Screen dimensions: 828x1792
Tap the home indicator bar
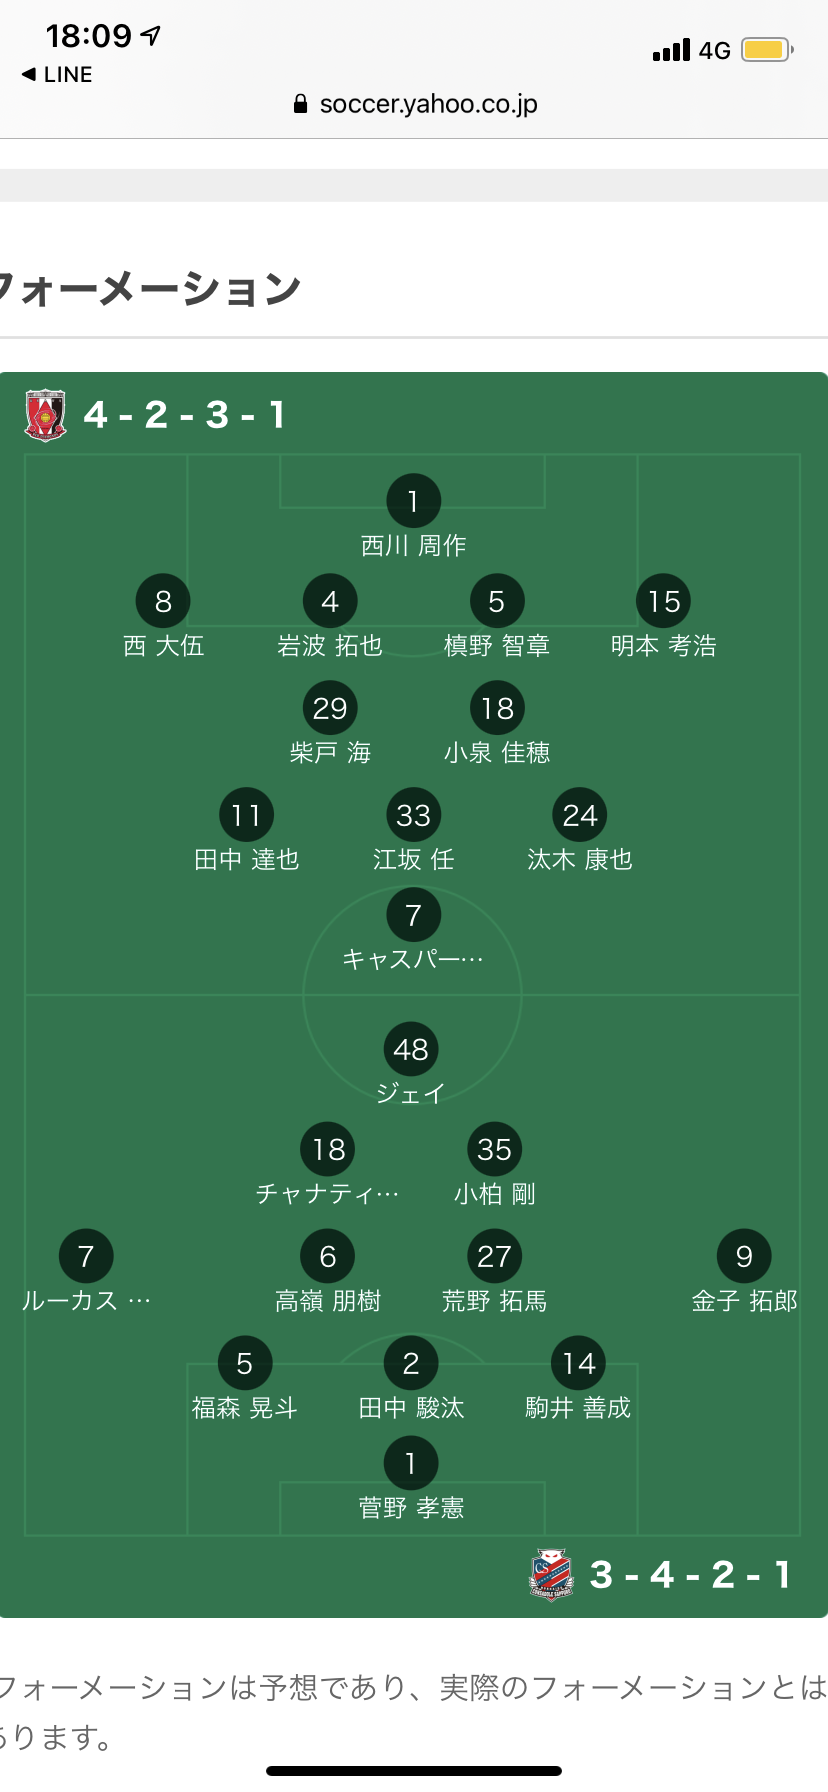pos(414,1770)
